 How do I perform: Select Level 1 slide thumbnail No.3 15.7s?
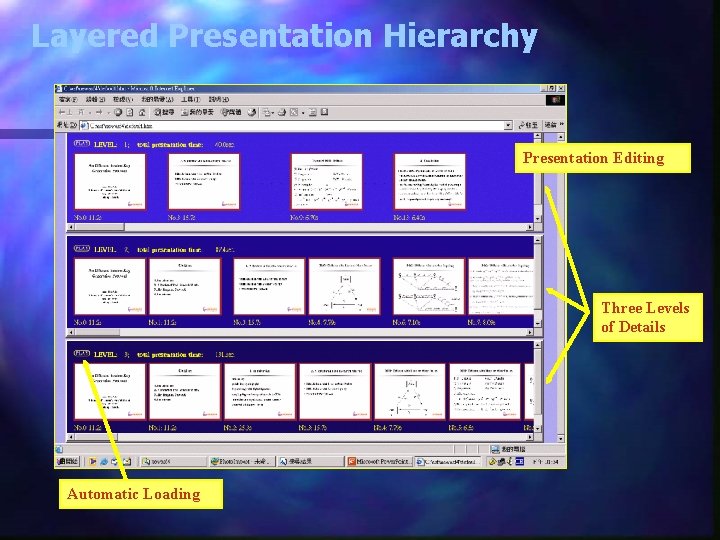click(x=204, y=182)
